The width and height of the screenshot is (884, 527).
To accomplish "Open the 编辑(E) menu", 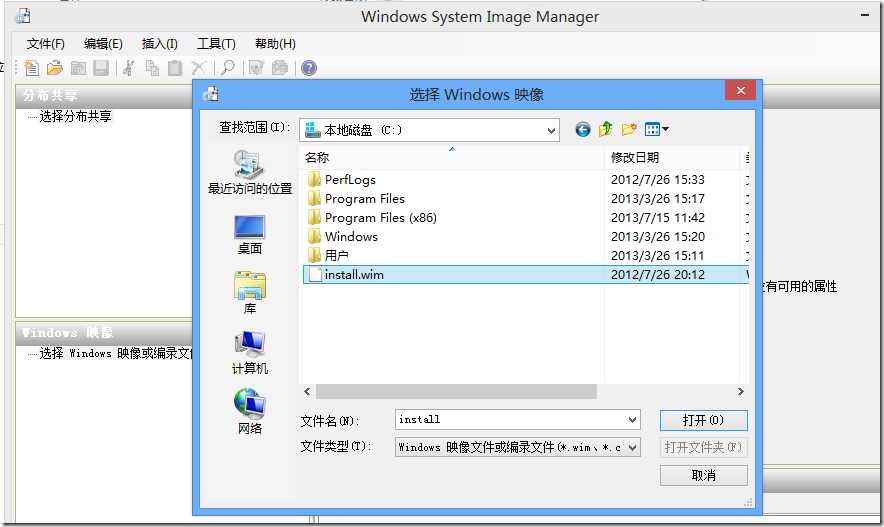I will 103,44.
